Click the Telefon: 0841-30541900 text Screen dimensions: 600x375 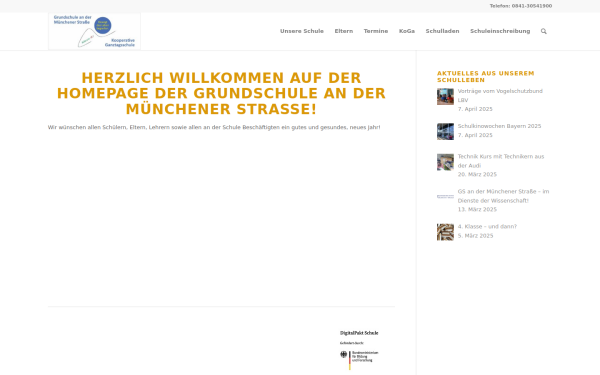point(521,6)
